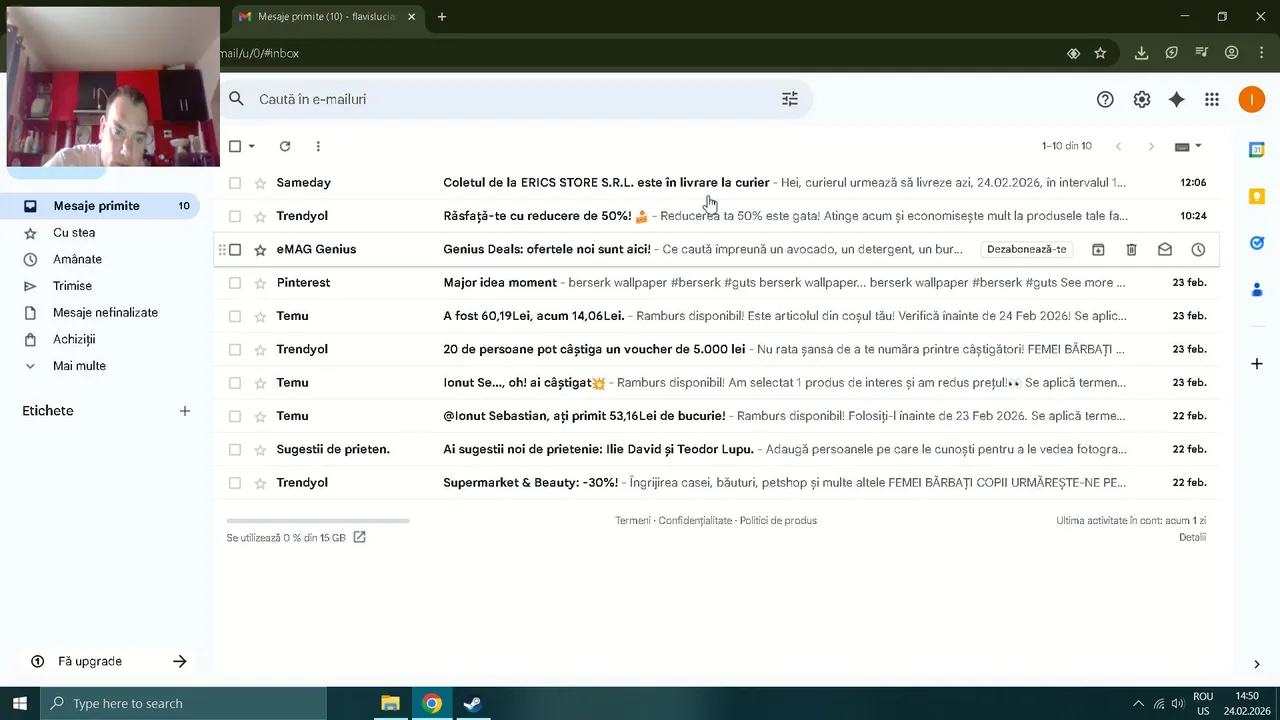Open Google Calendar side panel
This screenshot has height=720, width=1280.
click(x=1257, y=150)
